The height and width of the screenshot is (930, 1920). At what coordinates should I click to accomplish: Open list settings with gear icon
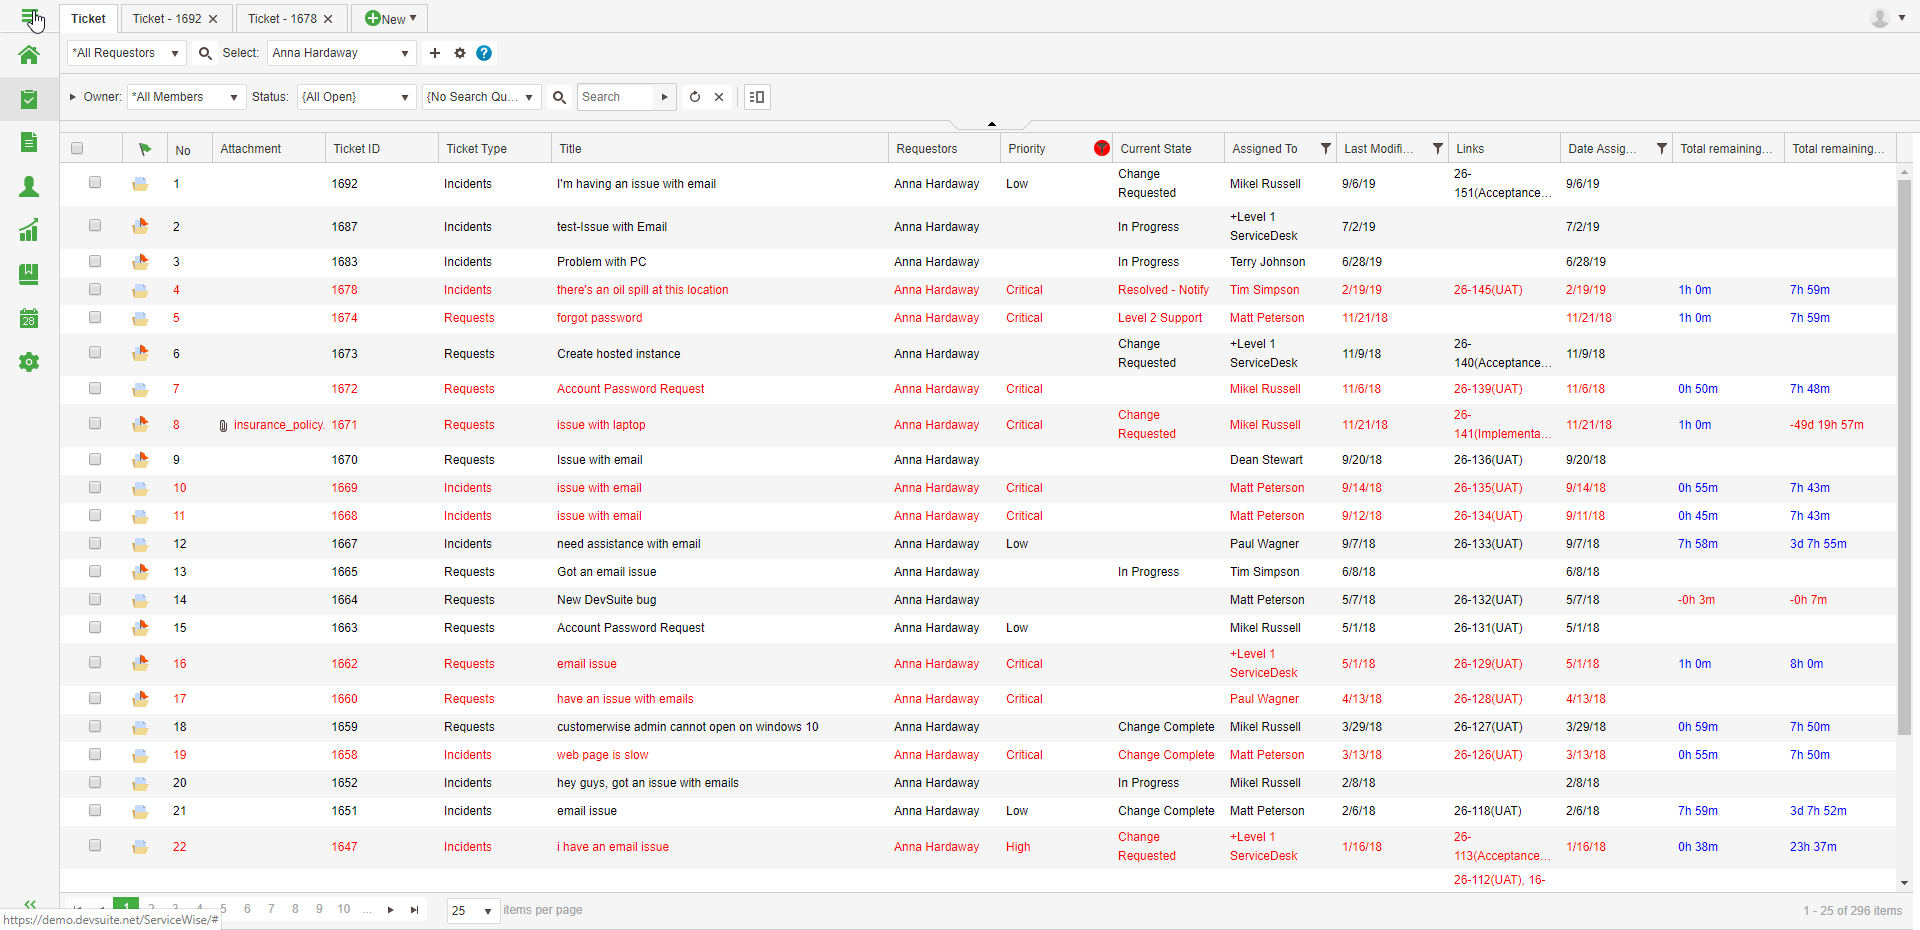click(460, 53)
